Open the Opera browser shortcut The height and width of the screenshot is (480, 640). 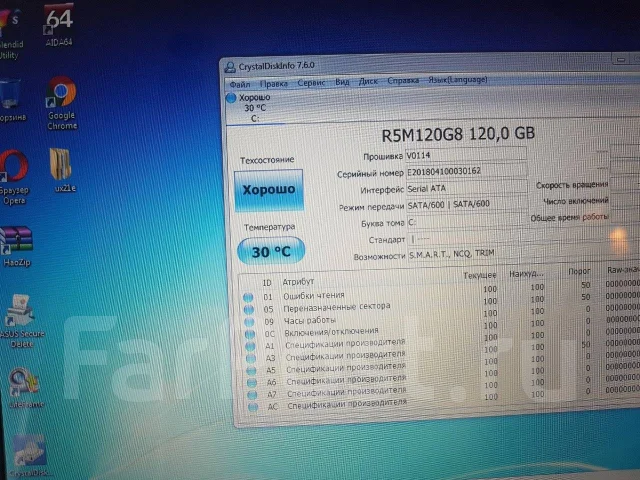tap(14, 176)
